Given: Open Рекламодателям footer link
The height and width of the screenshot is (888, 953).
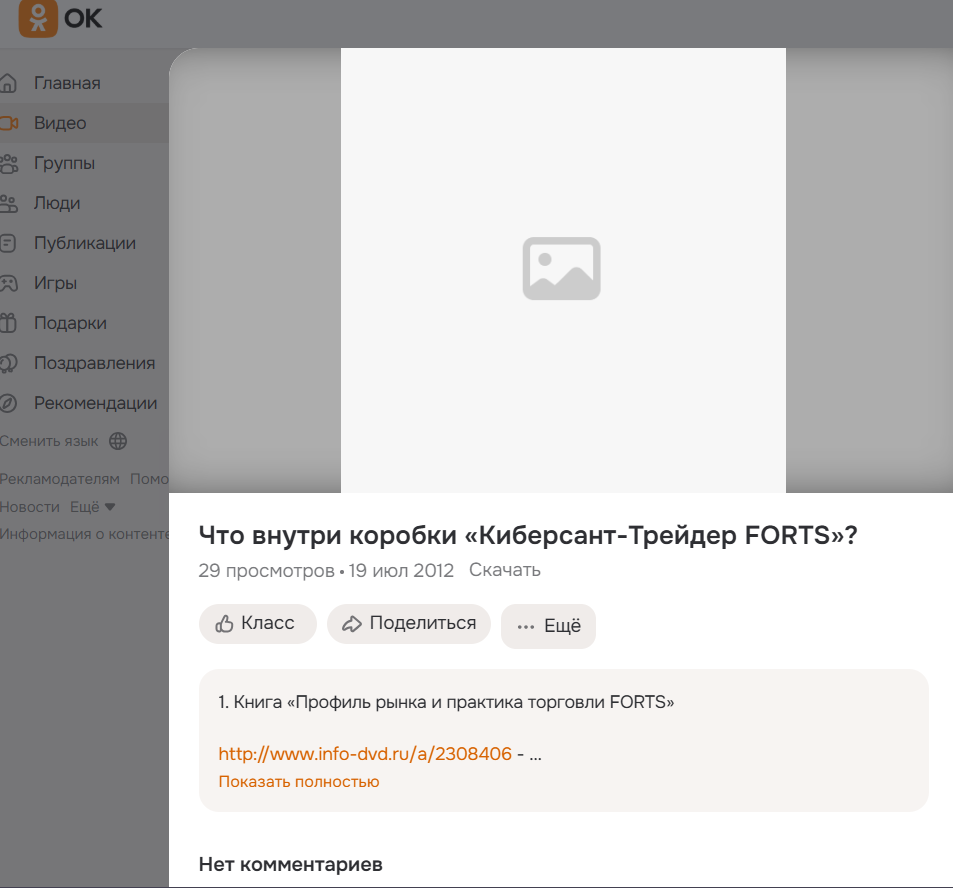Looking at the screenshot, I should [x=60, y=479].
